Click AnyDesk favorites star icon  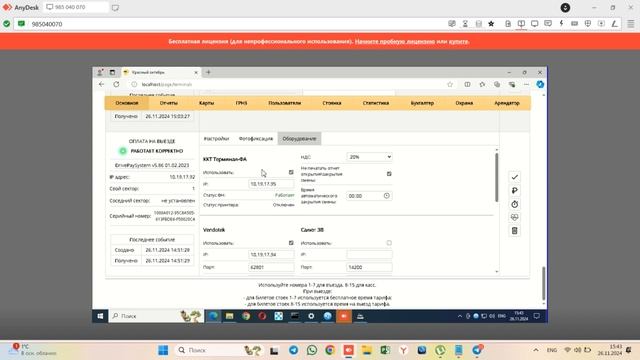tap(491, 24)
